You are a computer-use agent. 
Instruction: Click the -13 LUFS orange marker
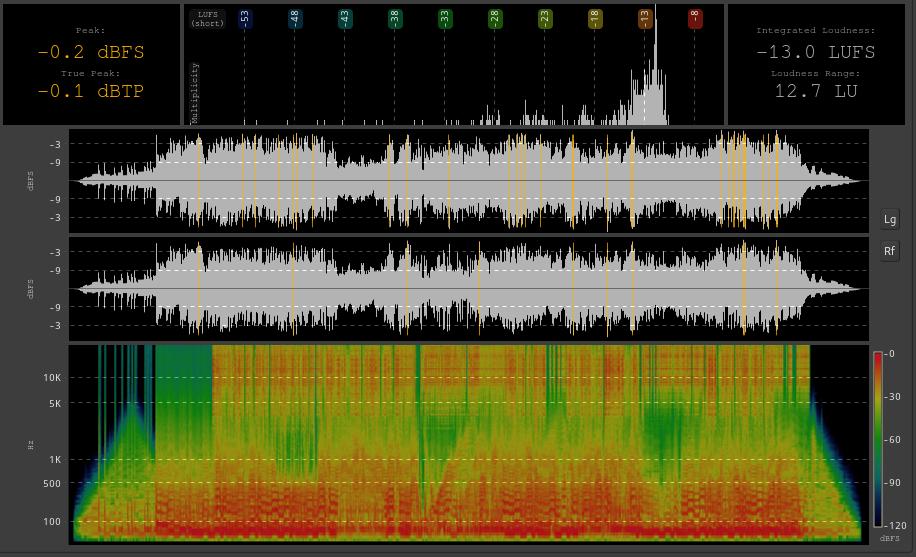tap(644, 19)
